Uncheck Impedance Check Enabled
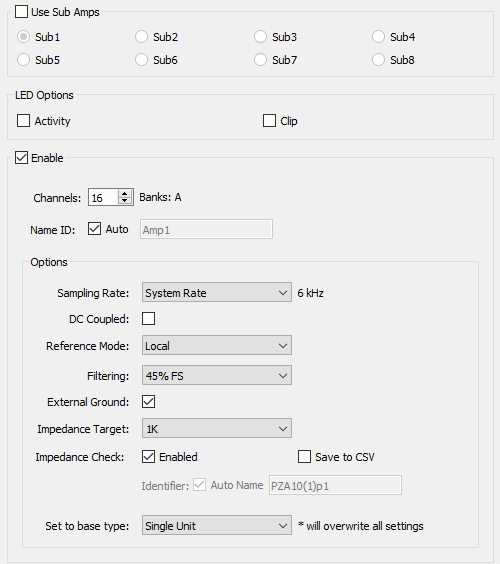Viewport: 500px width, 564px height. pos(149,457)
